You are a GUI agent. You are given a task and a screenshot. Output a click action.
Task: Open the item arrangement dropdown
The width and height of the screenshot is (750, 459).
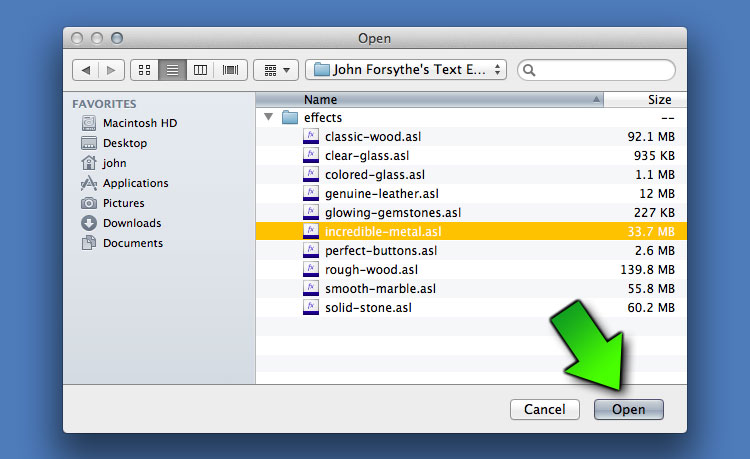(x=276, y=70)
